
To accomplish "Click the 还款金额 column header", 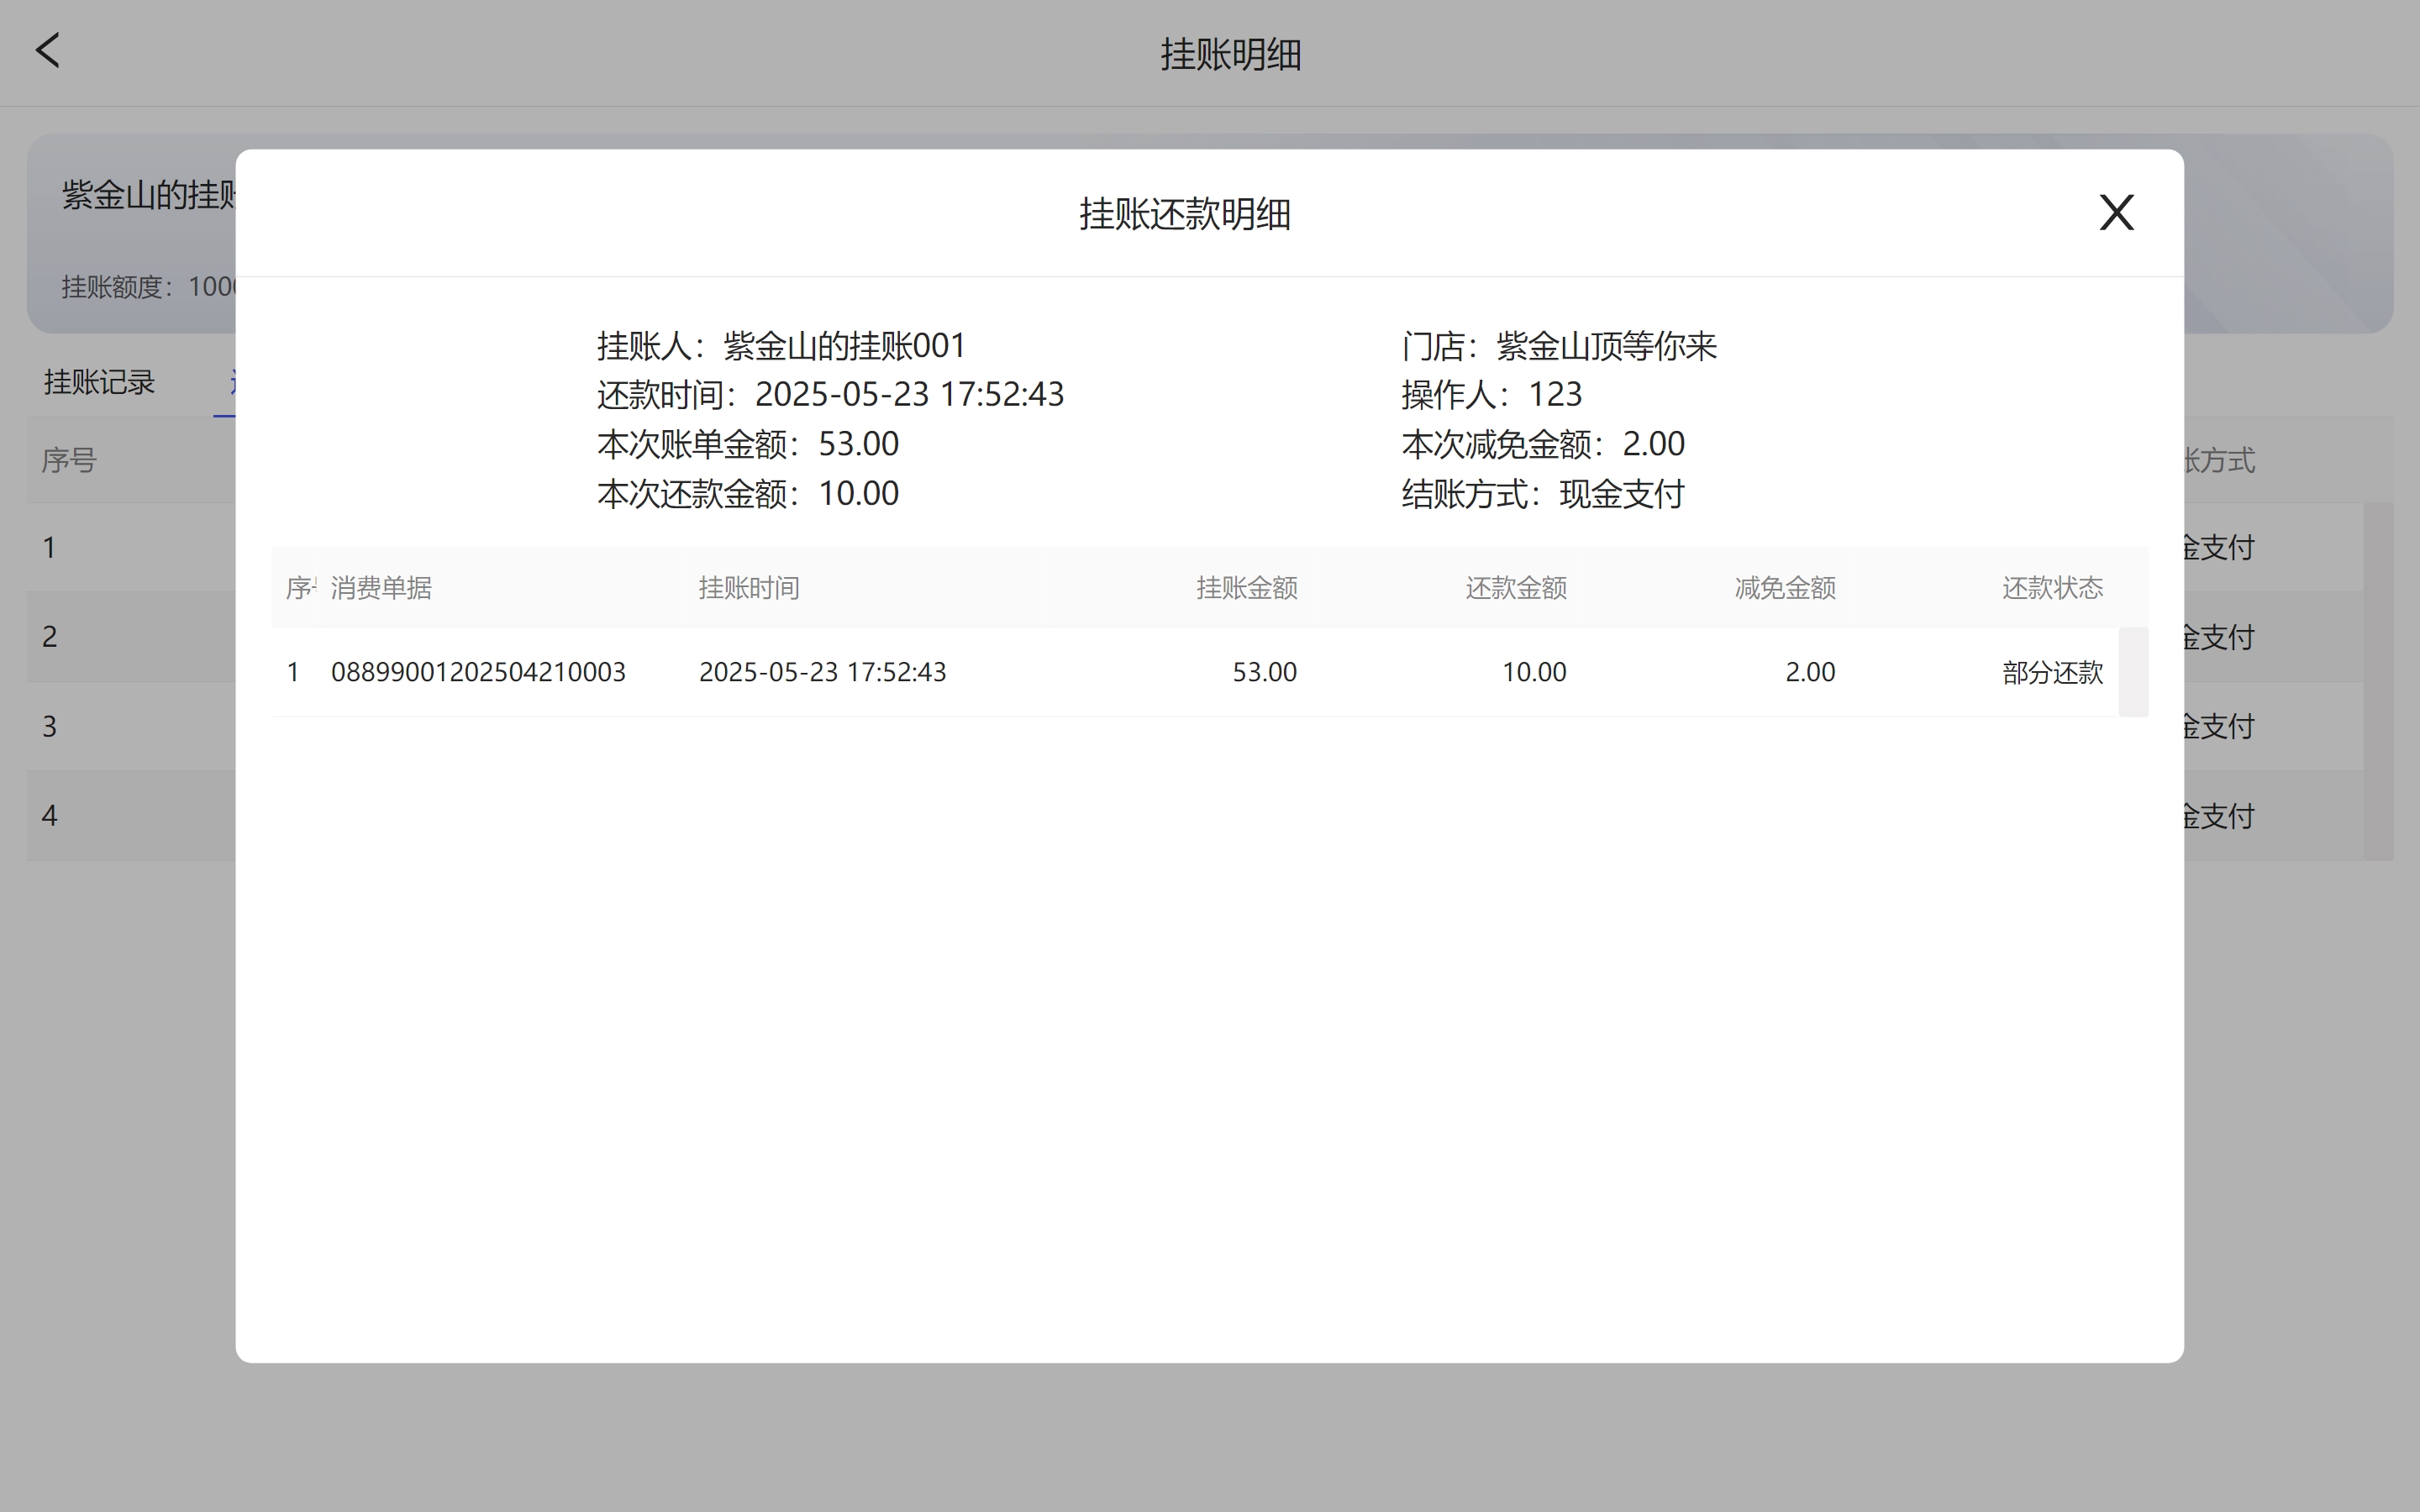I will [1516, 588].
